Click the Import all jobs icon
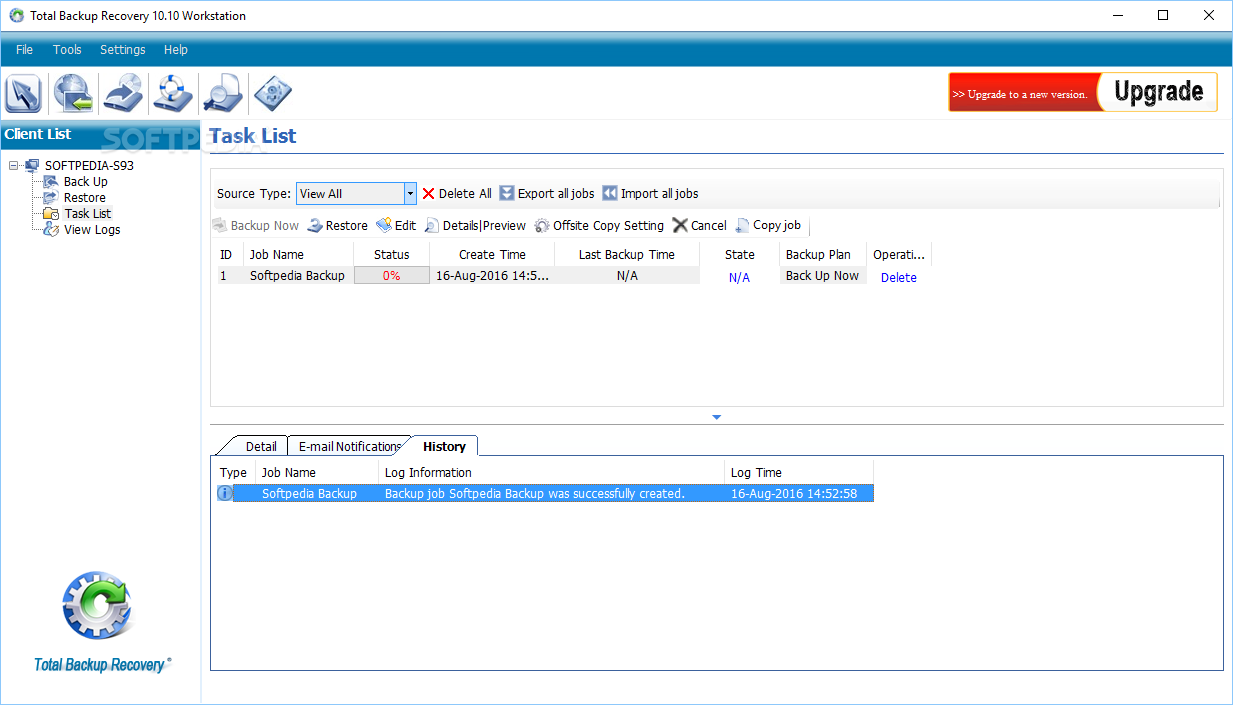This screenshot has width=1233, height=705. tap(609, 194)
